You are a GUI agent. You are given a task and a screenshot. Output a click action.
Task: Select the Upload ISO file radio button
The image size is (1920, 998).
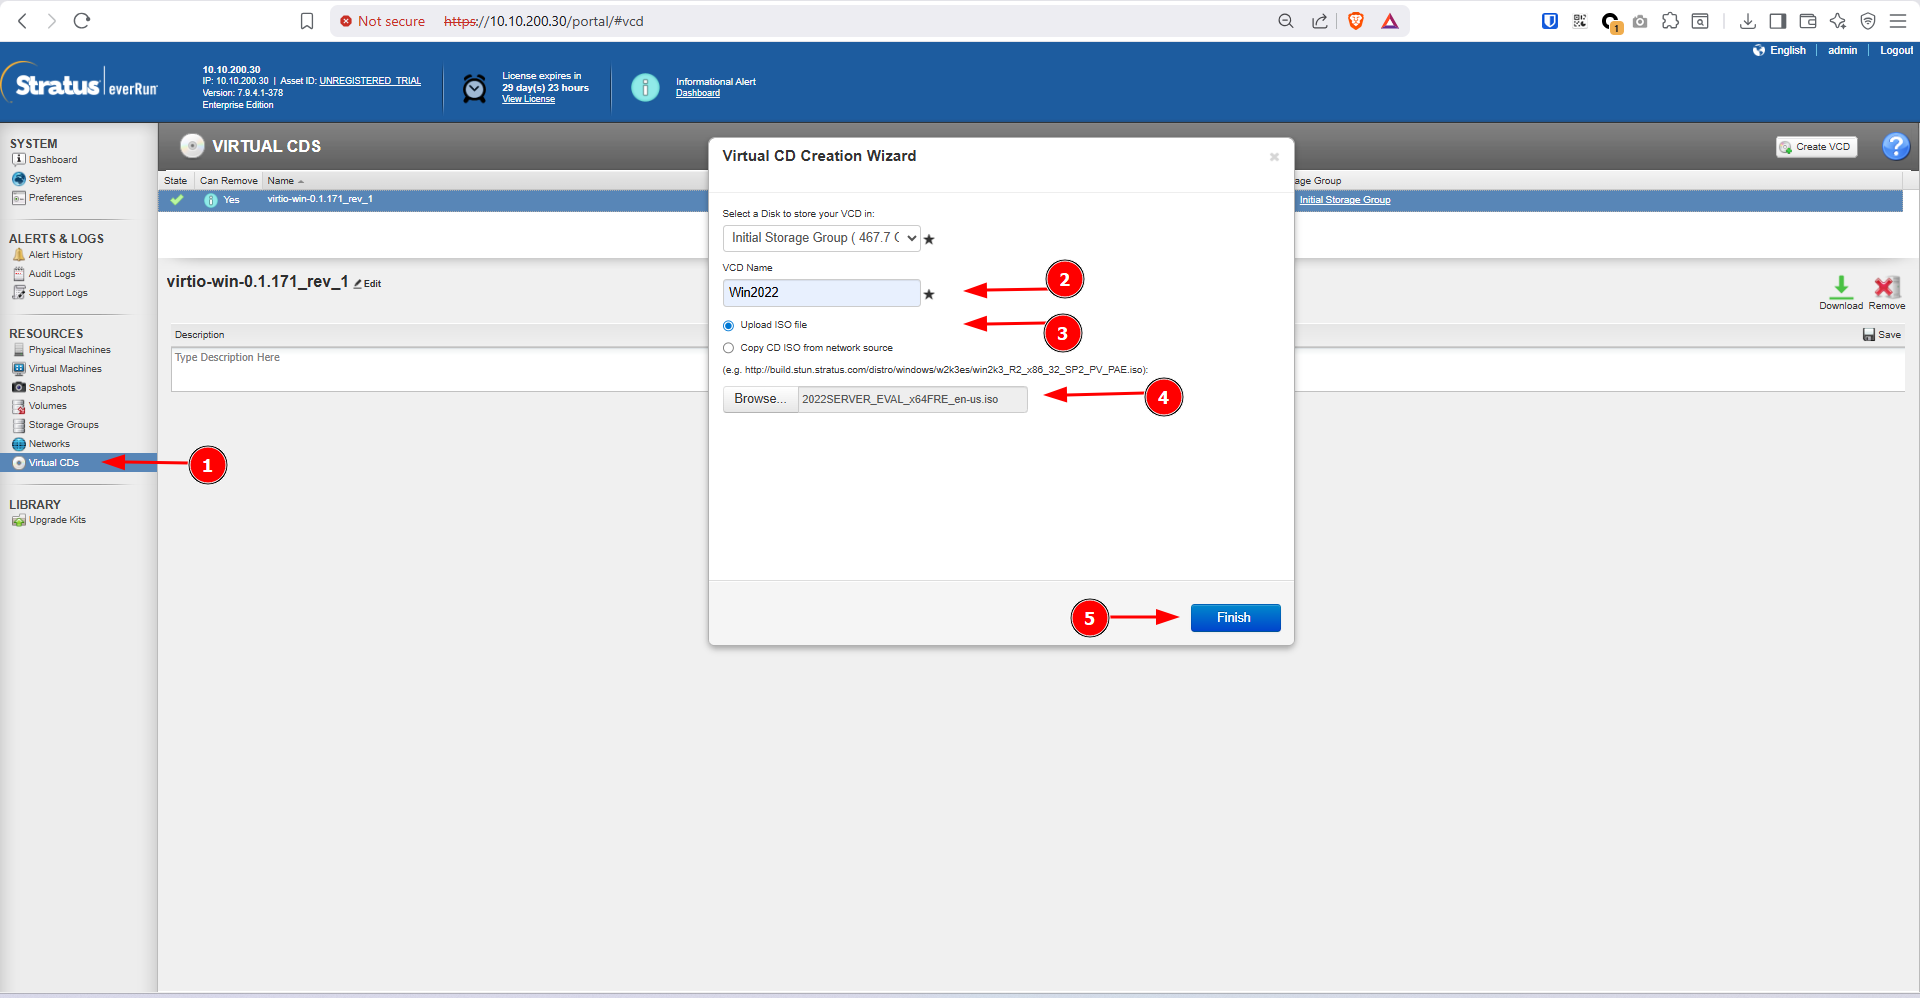point(728,326)
